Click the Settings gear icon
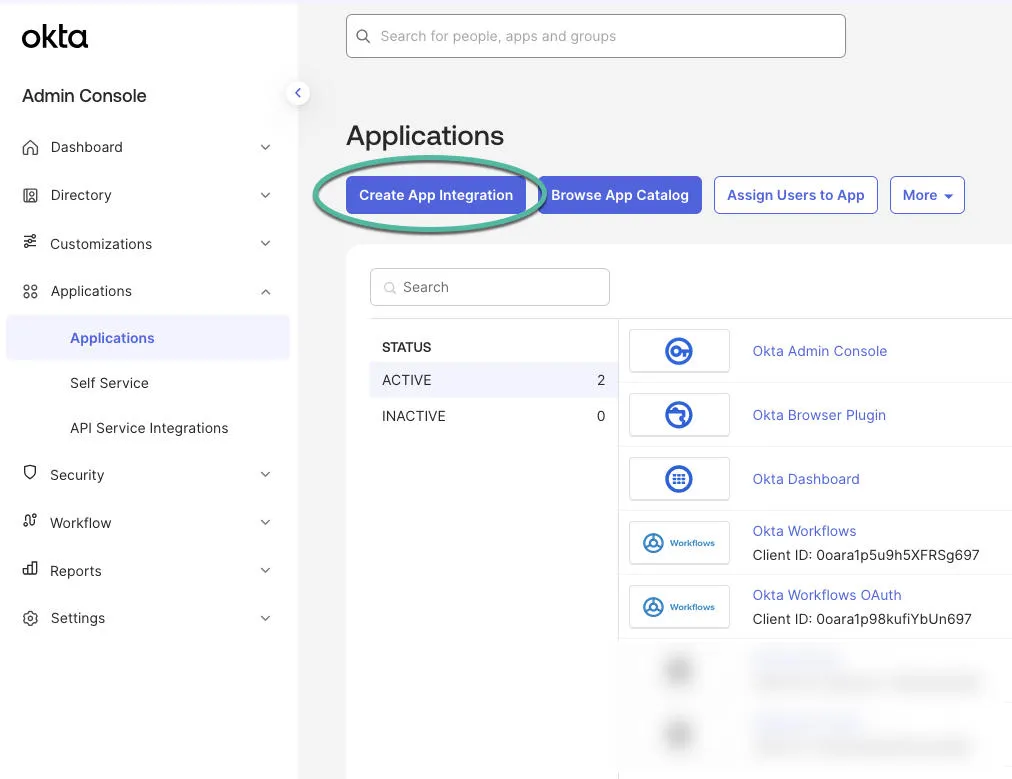Viewport: 1012px width, 779px height. point(30,618)
